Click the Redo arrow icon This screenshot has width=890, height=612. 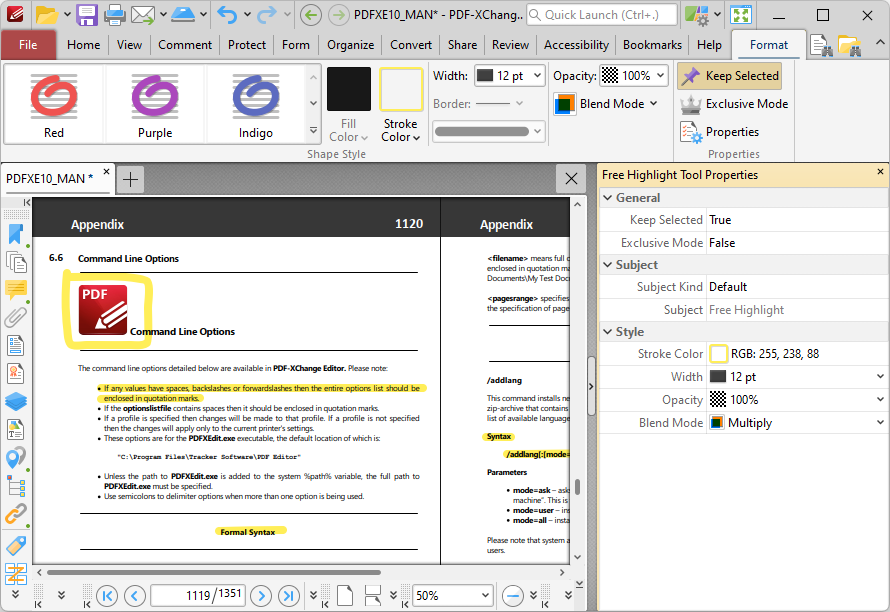pyautogui.click(x=267, y=15)
